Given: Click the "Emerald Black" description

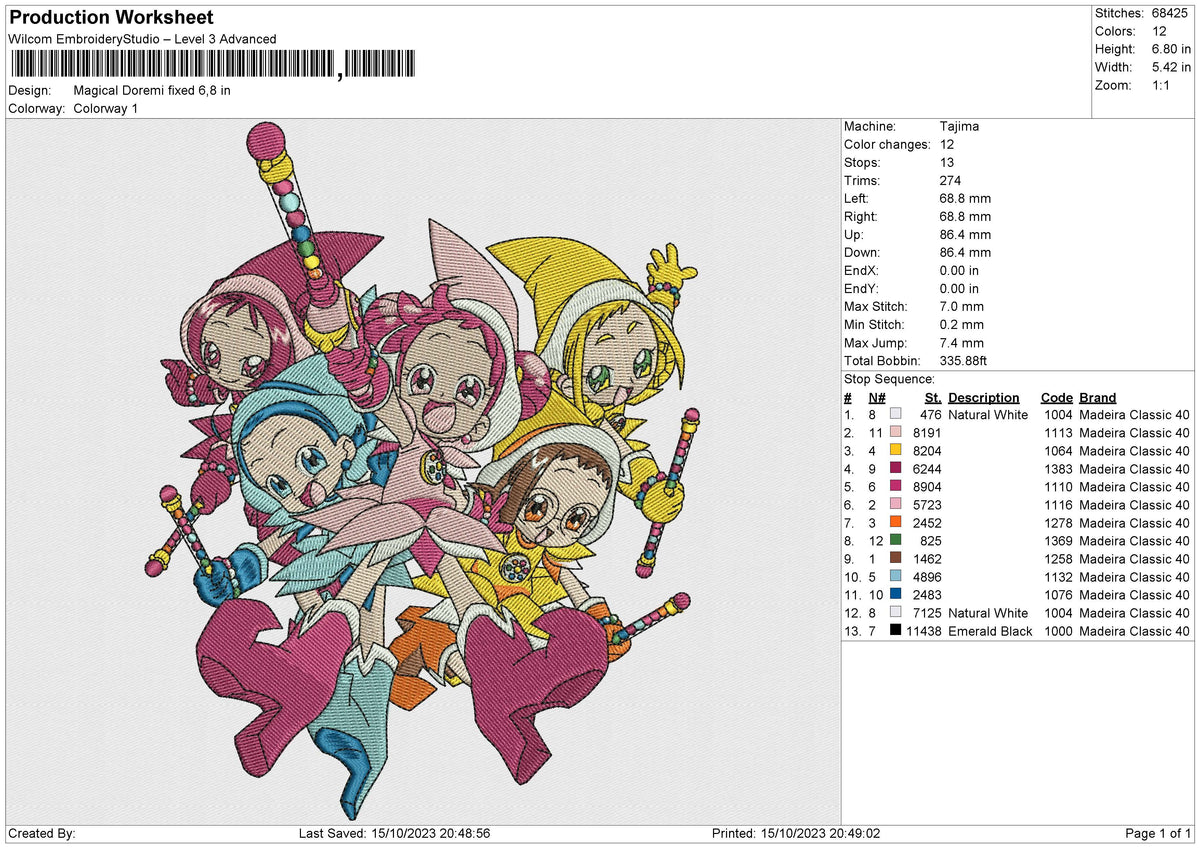Looking at the screenshot, I should pos(990,631).
